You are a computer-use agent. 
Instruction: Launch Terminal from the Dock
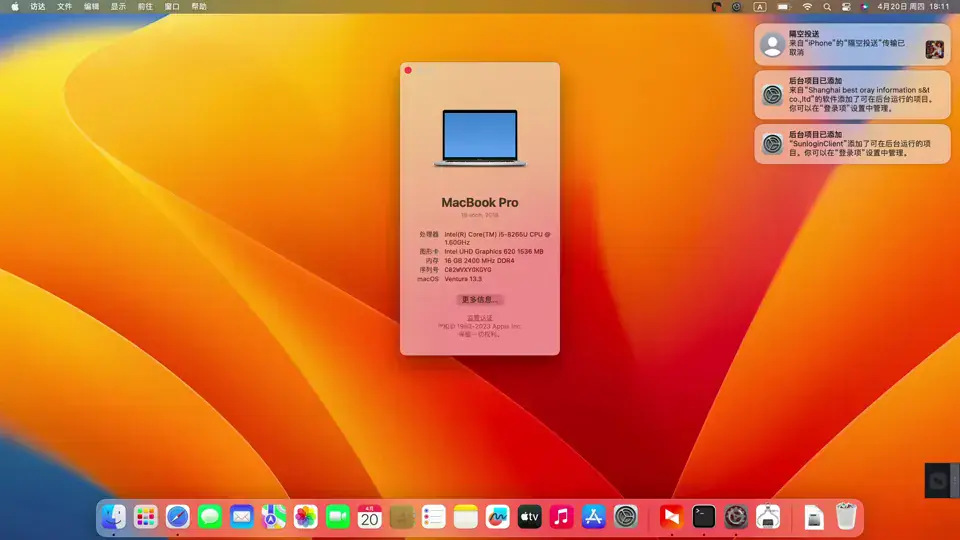(703, 517)
